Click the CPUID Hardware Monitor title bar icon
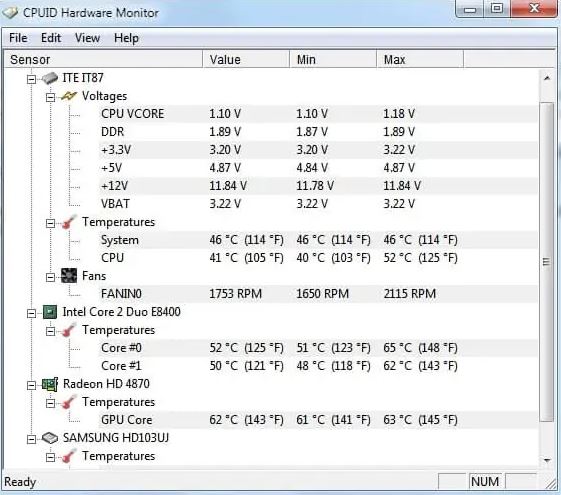Image resolution: width=561 pixels, height=495 pixels. pos(10,13)
